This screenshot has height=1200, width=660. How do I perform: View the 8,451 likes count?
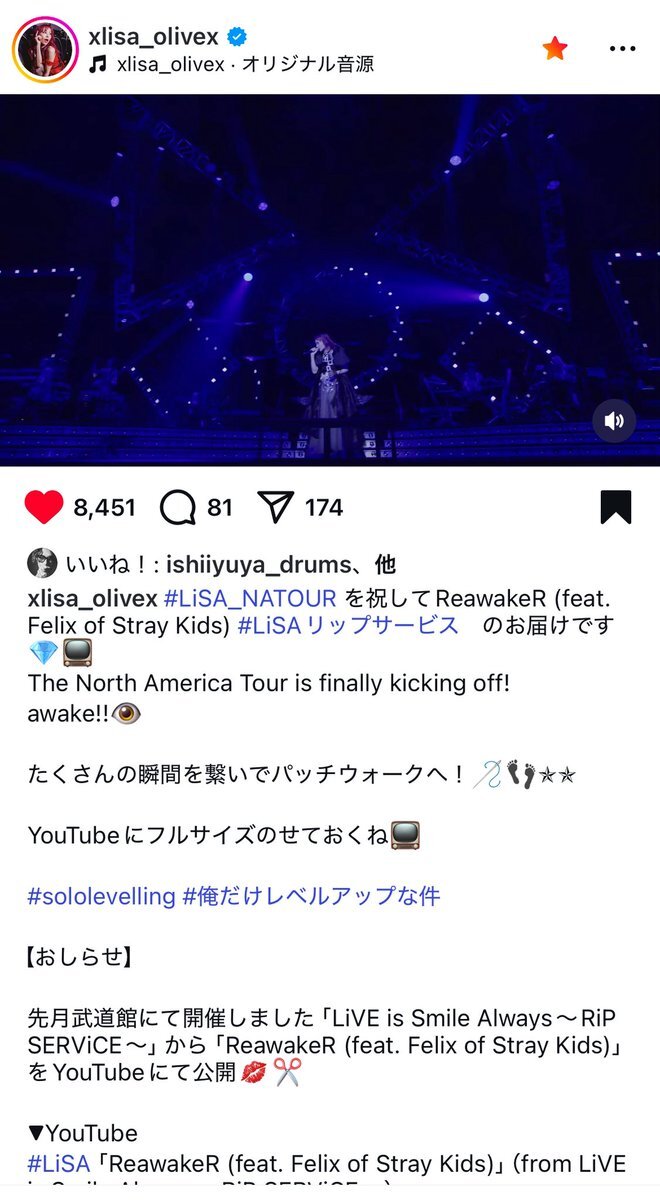[104, 508]
